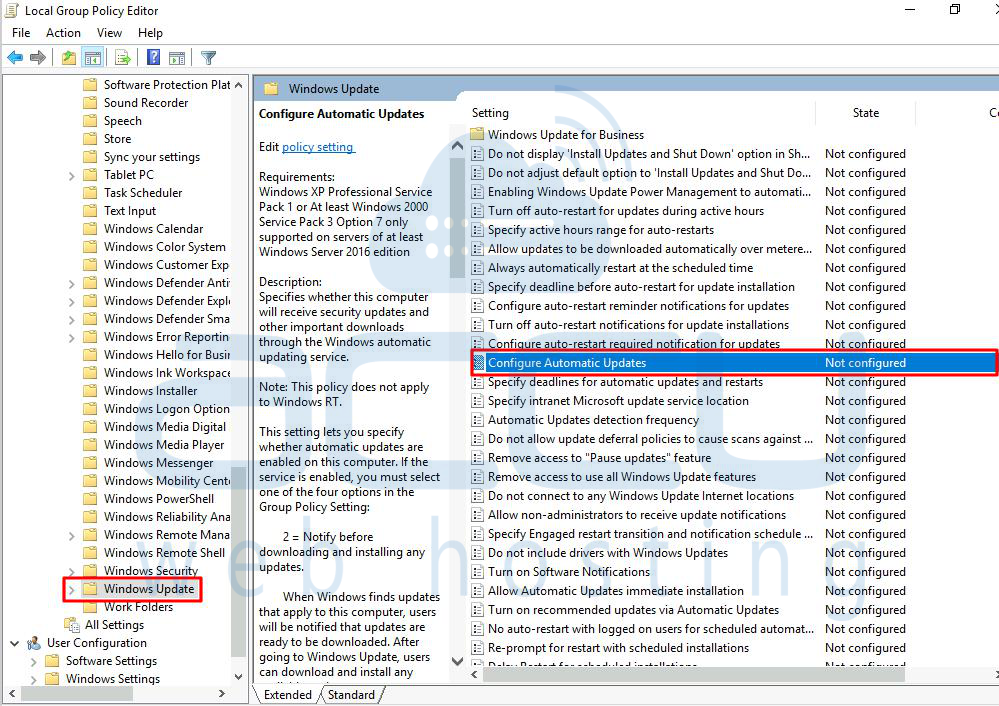Click tree pane scroll up arrow
The width and height of the screenshot is (999, 706).
tap(238, 85)
